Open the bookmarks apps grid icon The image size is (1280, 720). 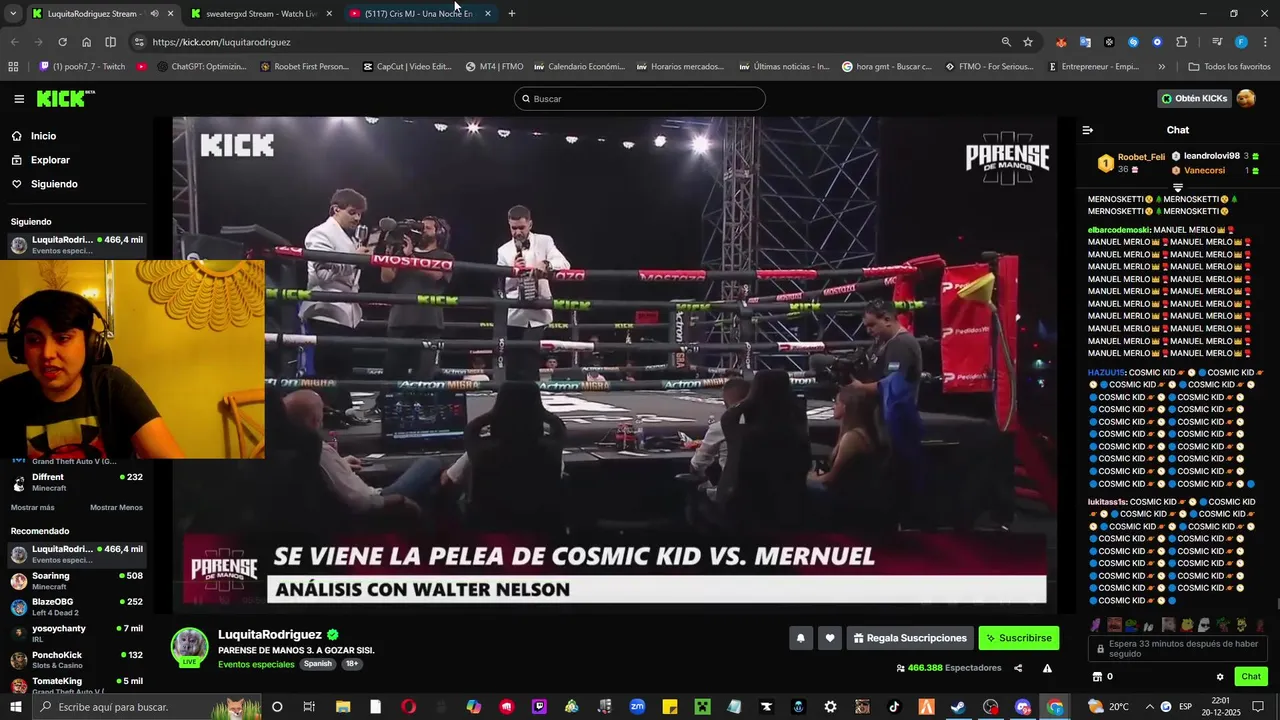click(x=13, y=67)
